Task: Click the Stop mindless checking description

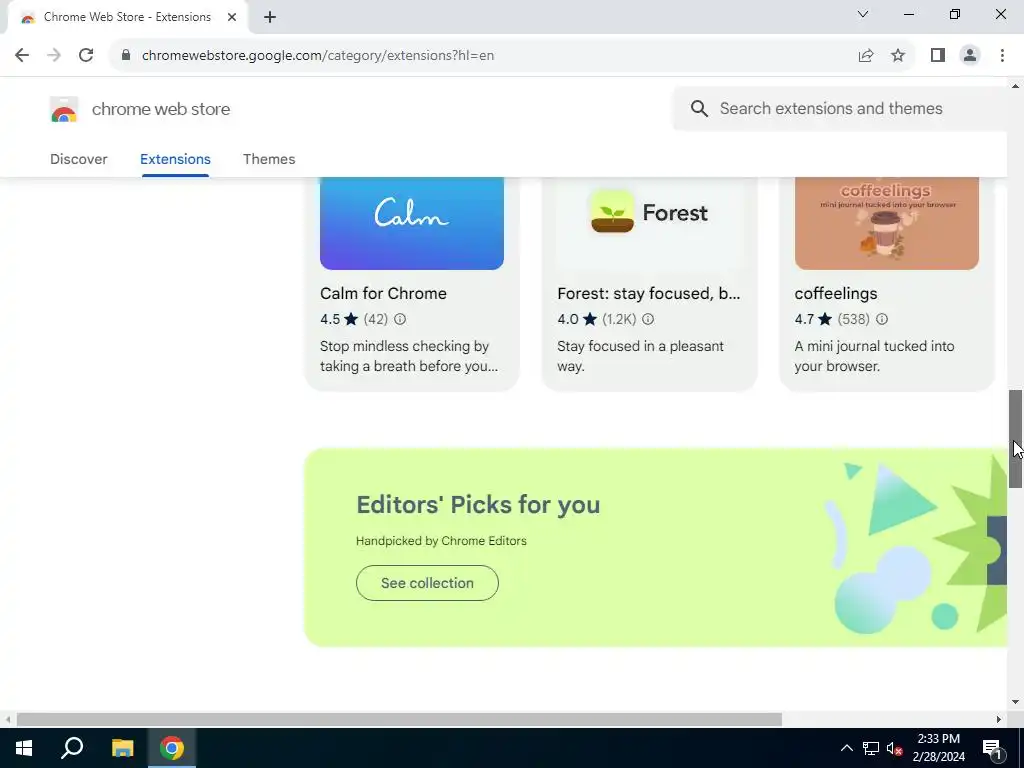Action: tap(409, 356)
